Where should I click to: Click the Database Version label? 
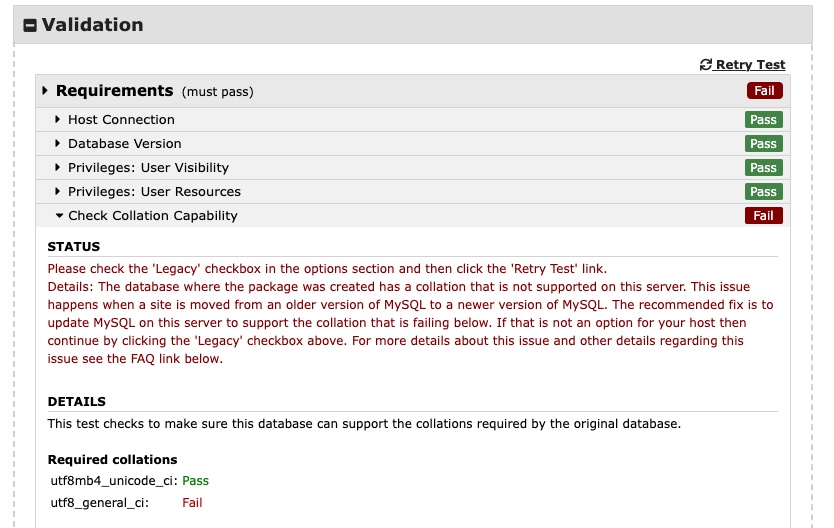point(124,144)
